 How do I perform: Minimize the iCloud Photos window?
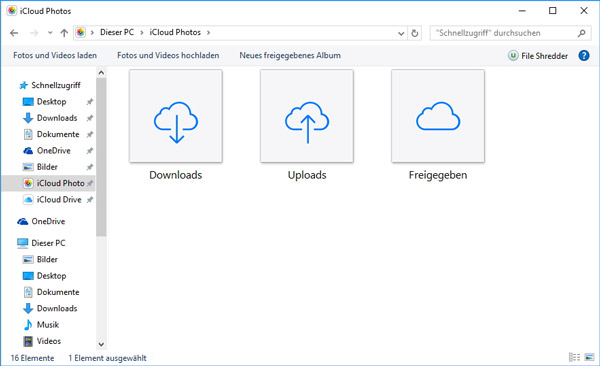coord(522,11)
